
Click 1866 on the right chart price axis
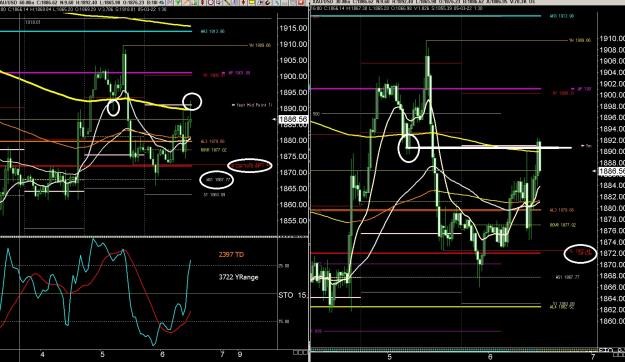[x=612, y=287]
